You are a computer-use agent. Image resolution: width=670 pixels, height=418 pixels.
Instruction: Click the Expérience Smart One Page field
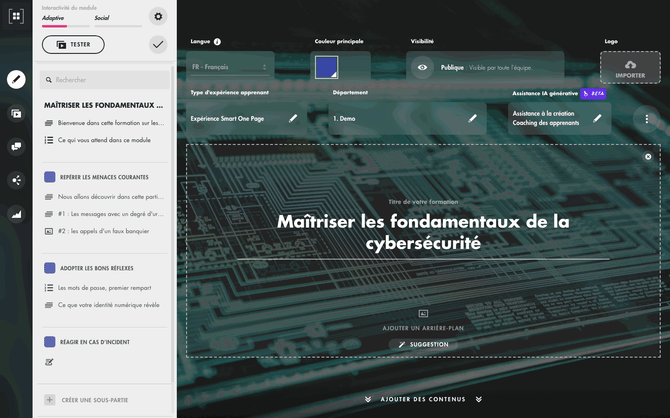[246, 118]
